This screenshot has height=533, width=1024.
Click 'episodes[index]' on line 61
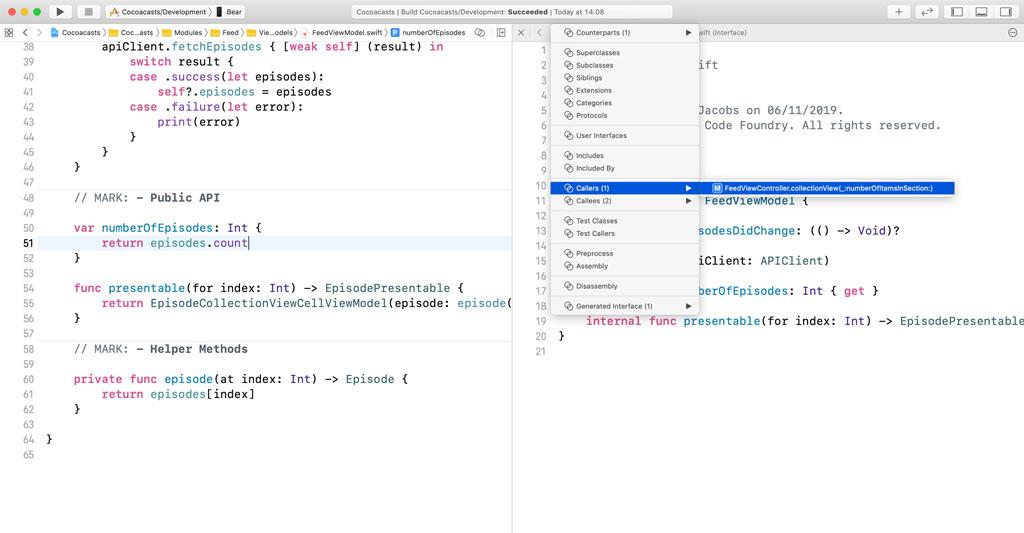click(x=202, y=394)
